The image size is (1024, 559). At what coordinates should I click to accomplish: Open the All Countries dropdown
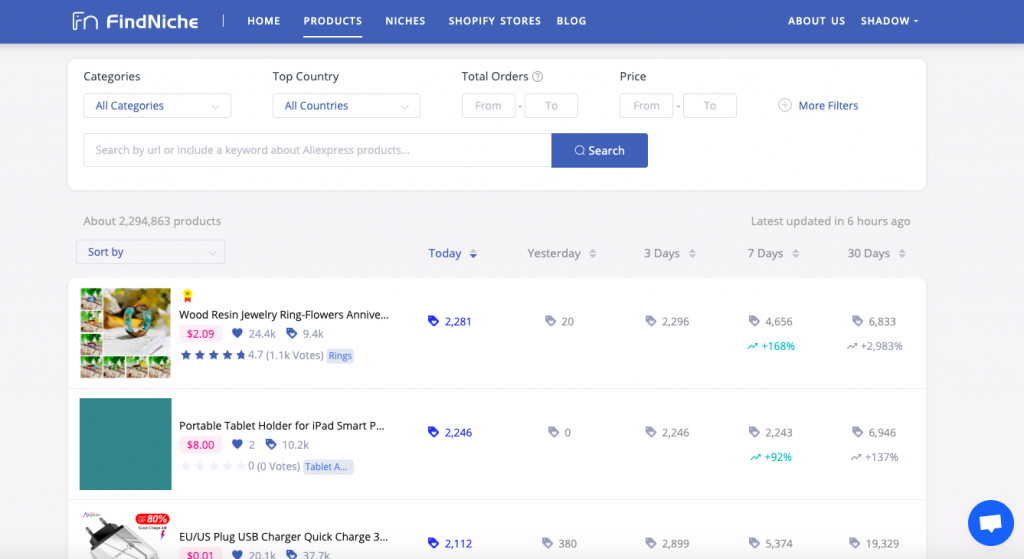[346, 106]
